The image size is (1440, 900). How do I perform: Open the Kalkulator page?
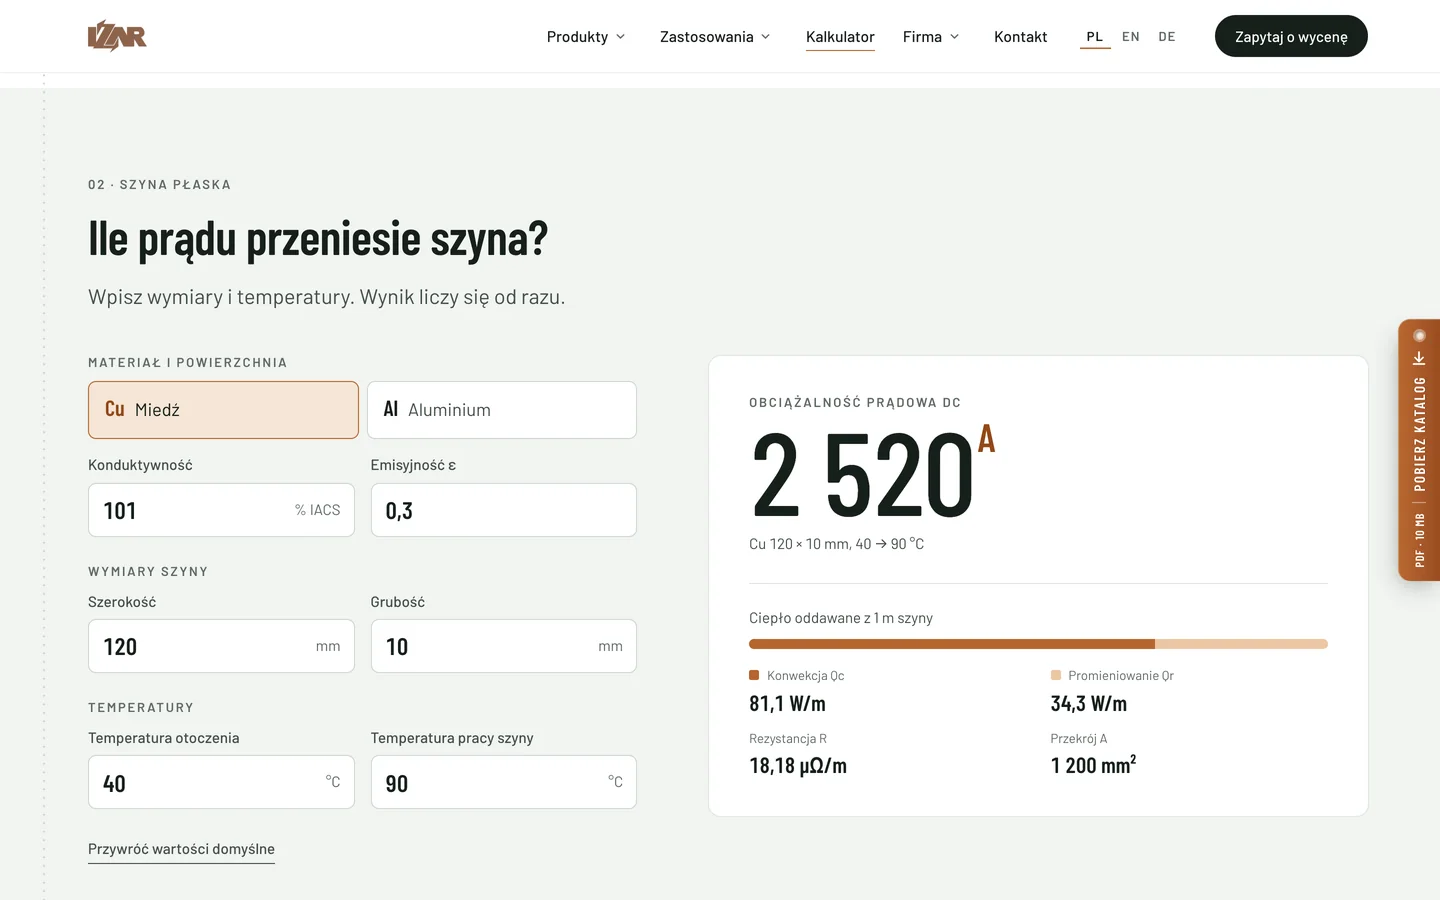tap(840, 37)
